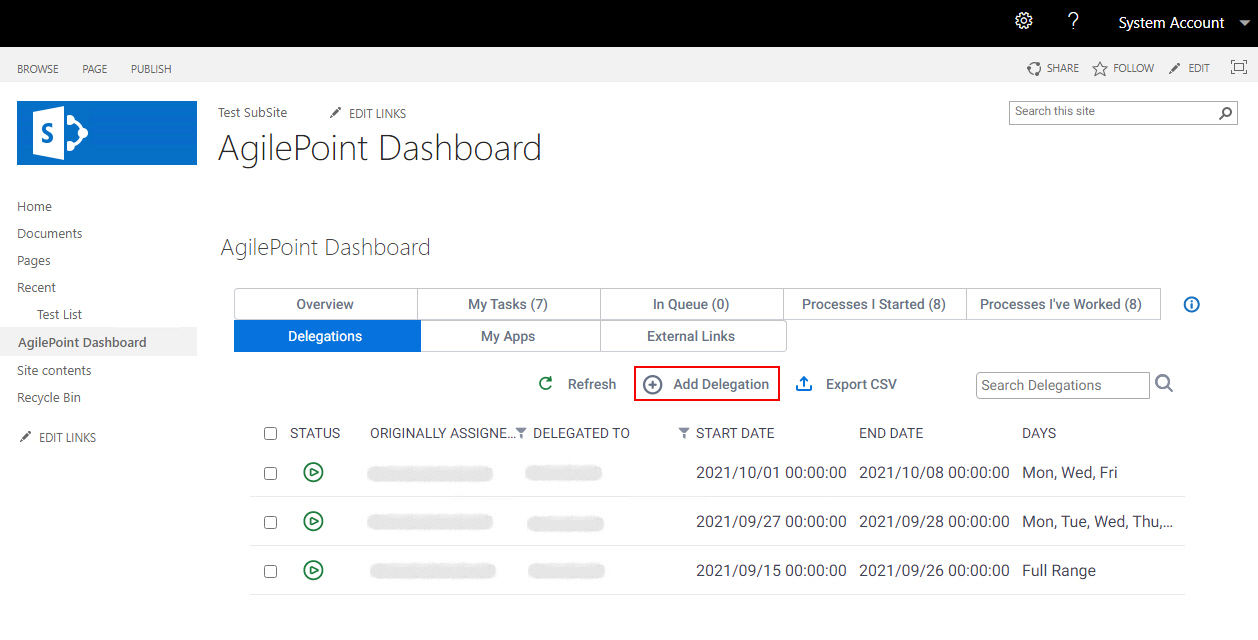
Task: Open the System Account dropdown
Action: coord(1184,23)
